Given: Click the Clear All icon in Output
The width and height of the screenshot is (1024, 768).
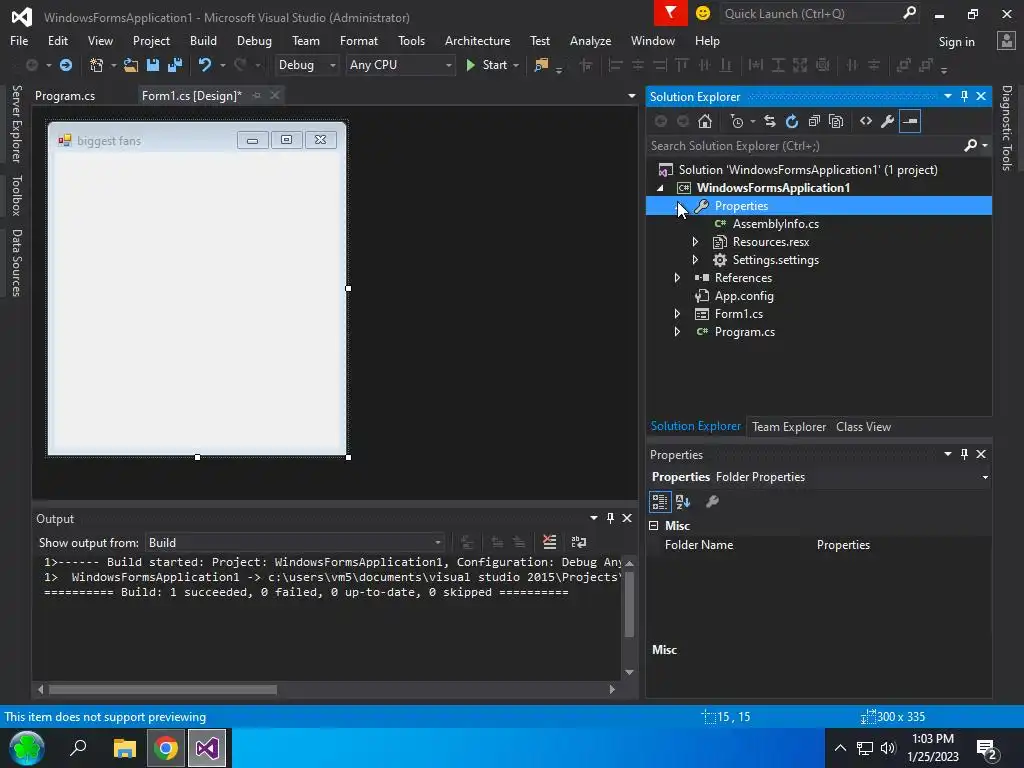Looking at the screenshot, I should point(550,542).
